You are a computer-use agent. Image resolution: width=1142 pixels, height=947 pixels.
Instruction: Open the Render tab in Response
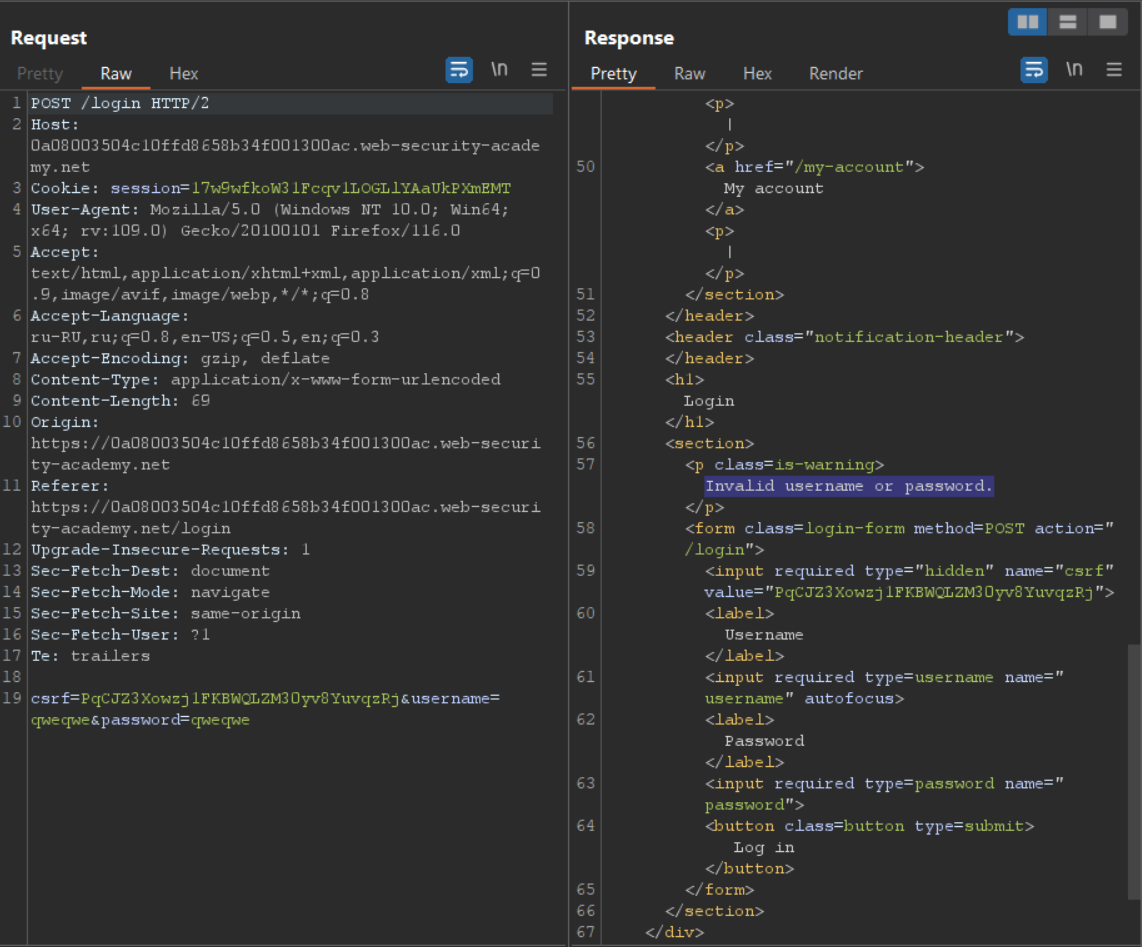[x=836, y=74]
